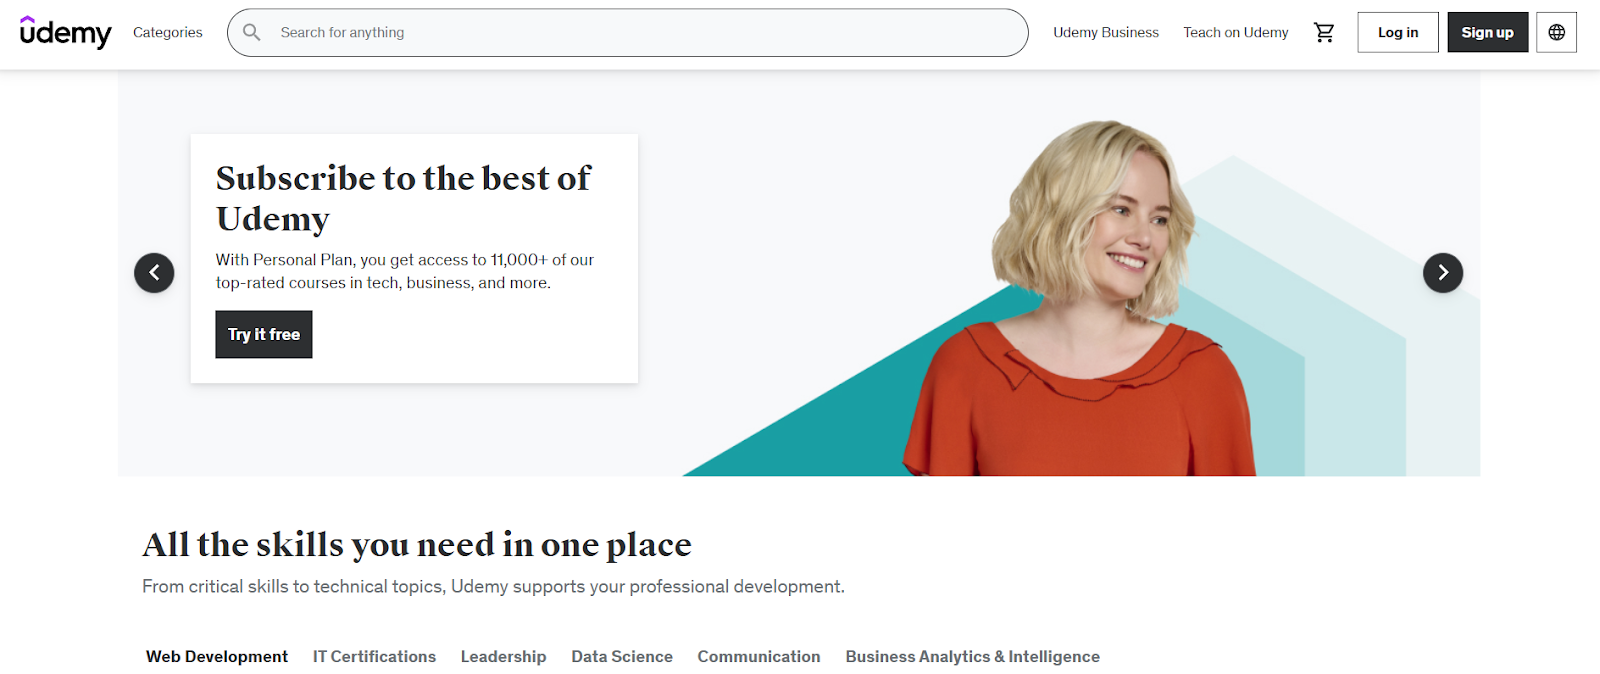Focus the Search for anything field
Viewport: 1600px width, 674px height.
point(628,33)
